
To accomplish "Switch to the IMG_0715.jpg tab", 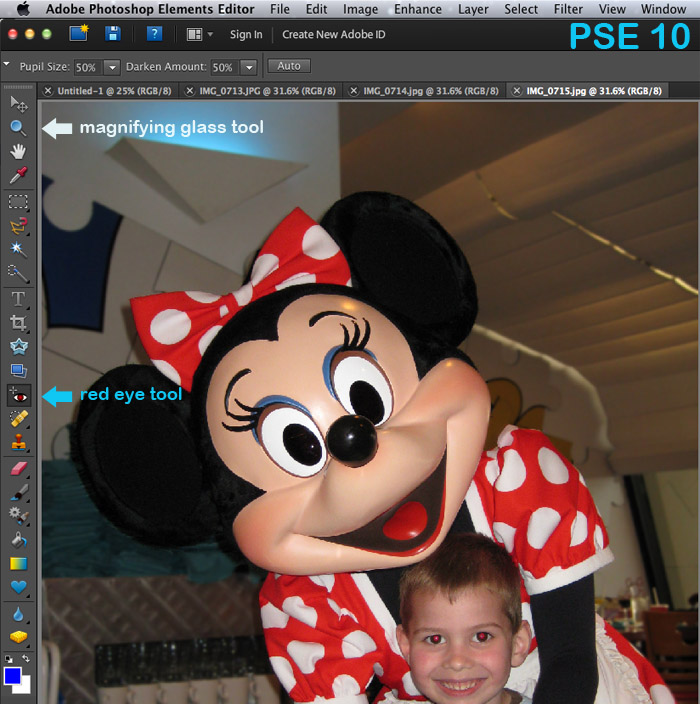I will 594,91.
